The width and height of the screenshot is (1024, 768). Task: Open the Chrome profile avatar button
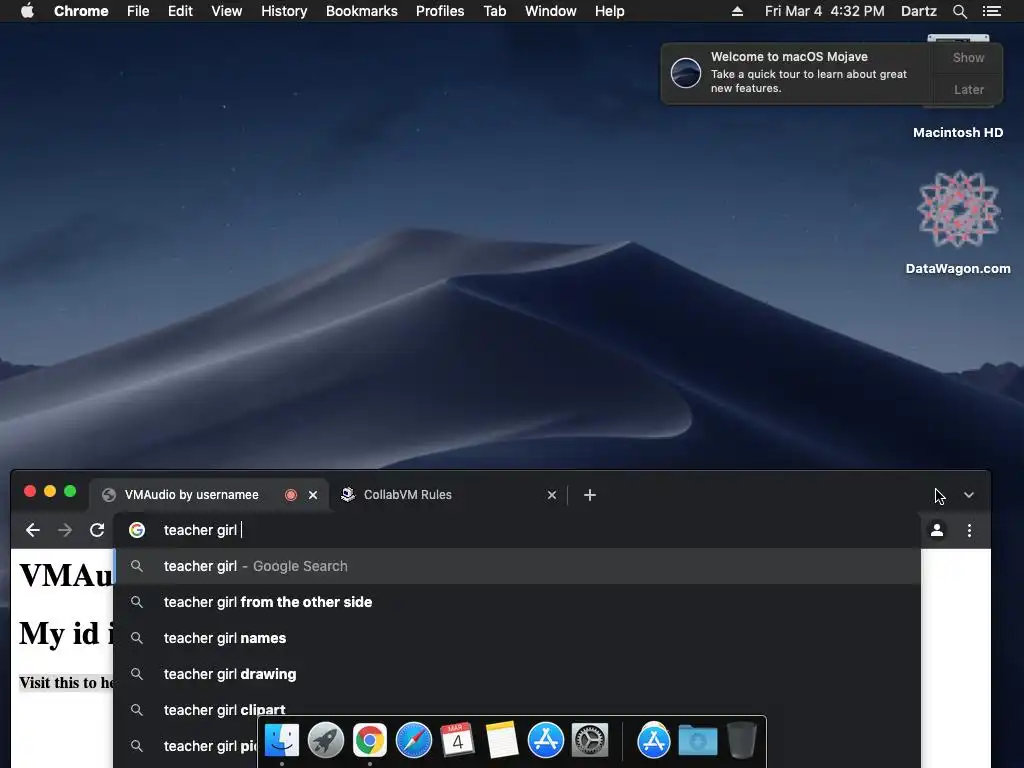coord(937,530)
